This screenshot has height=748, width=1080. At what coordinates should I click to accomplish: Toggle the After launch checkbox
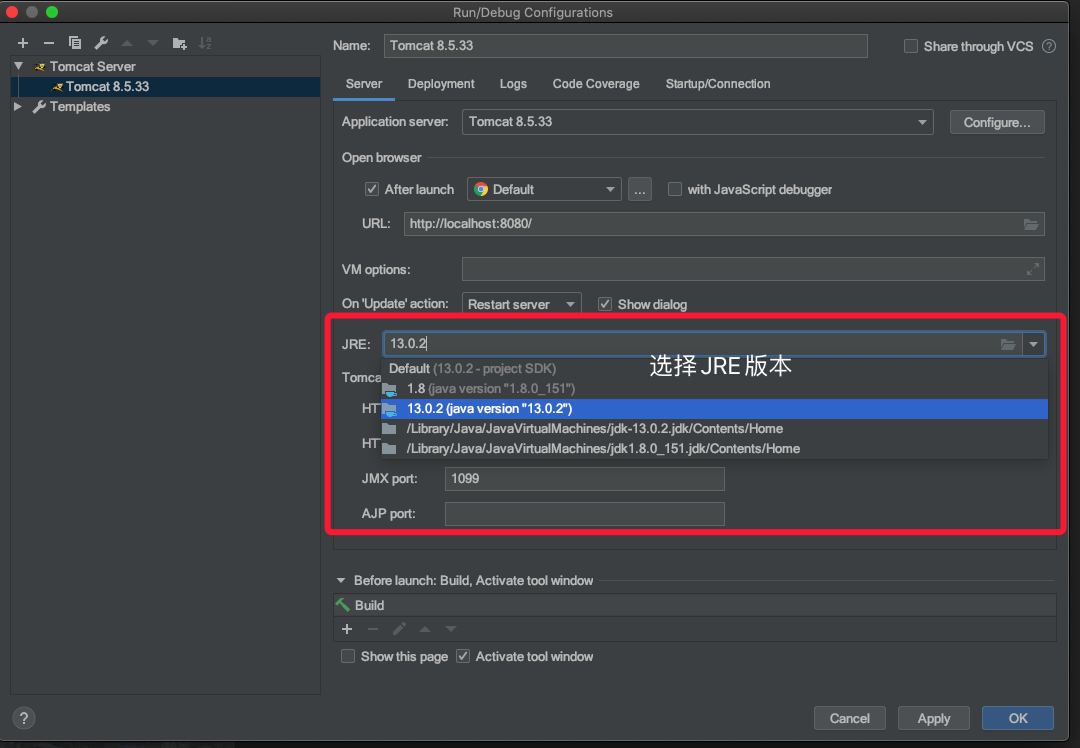tap(372, 189)
